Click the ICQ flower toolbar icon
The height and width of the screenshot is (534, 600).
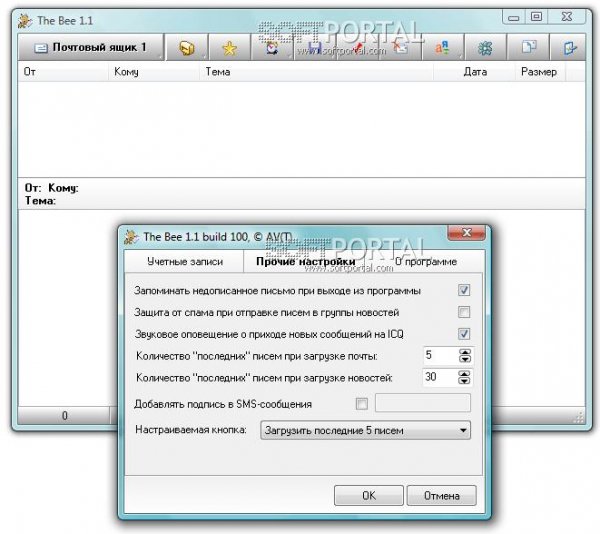485,48
